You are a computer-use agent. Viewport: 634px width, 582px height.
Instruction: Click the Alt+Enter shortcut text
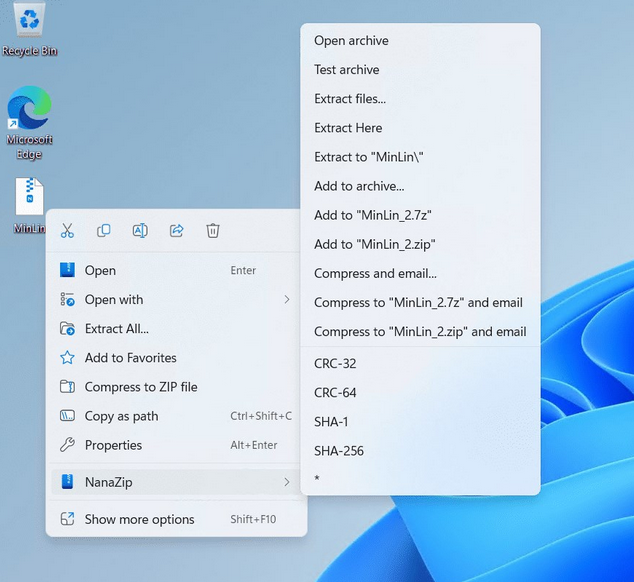[x=254, y=445]
